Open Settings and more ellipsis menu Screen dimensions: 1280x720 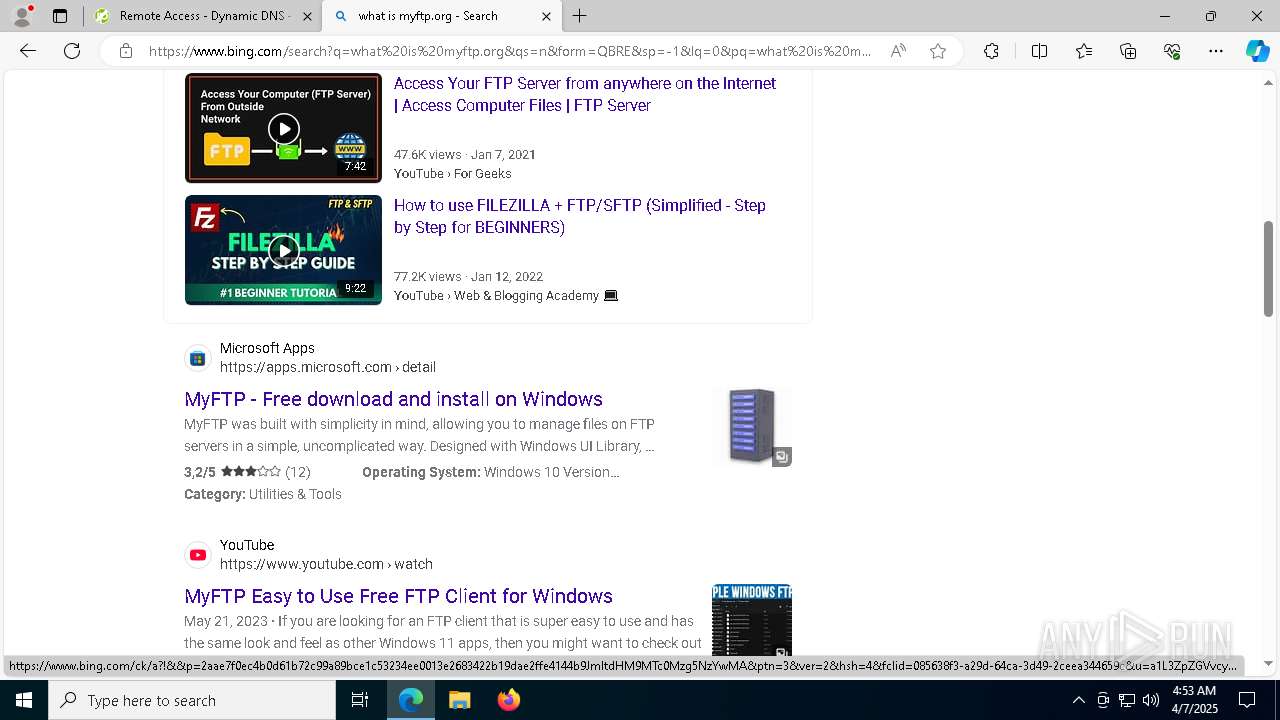(x=1216, y=51)
